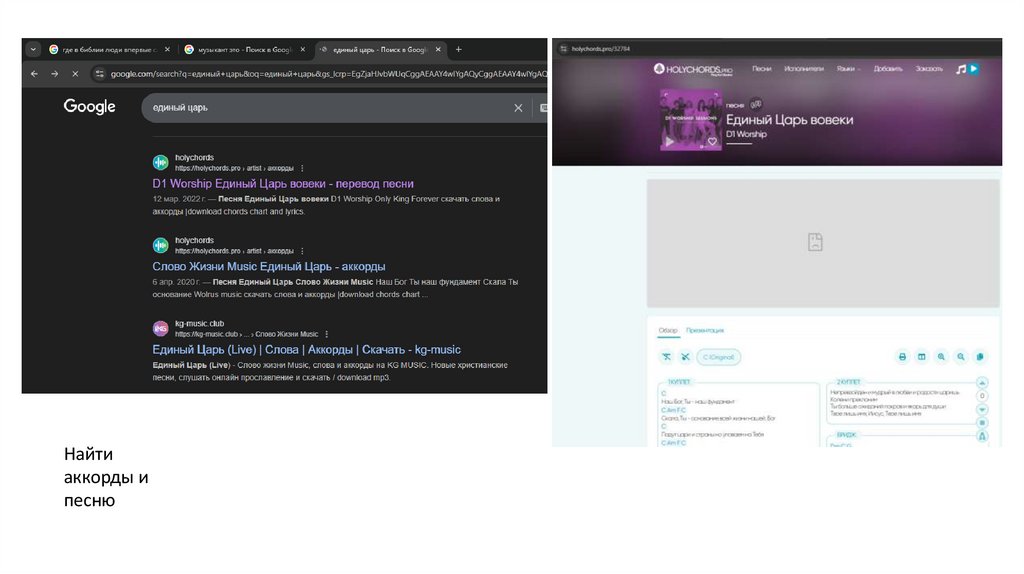Screen dimensions: 1024x574
Task: Play the song from the album cover
Action: [x=669, y=141]
